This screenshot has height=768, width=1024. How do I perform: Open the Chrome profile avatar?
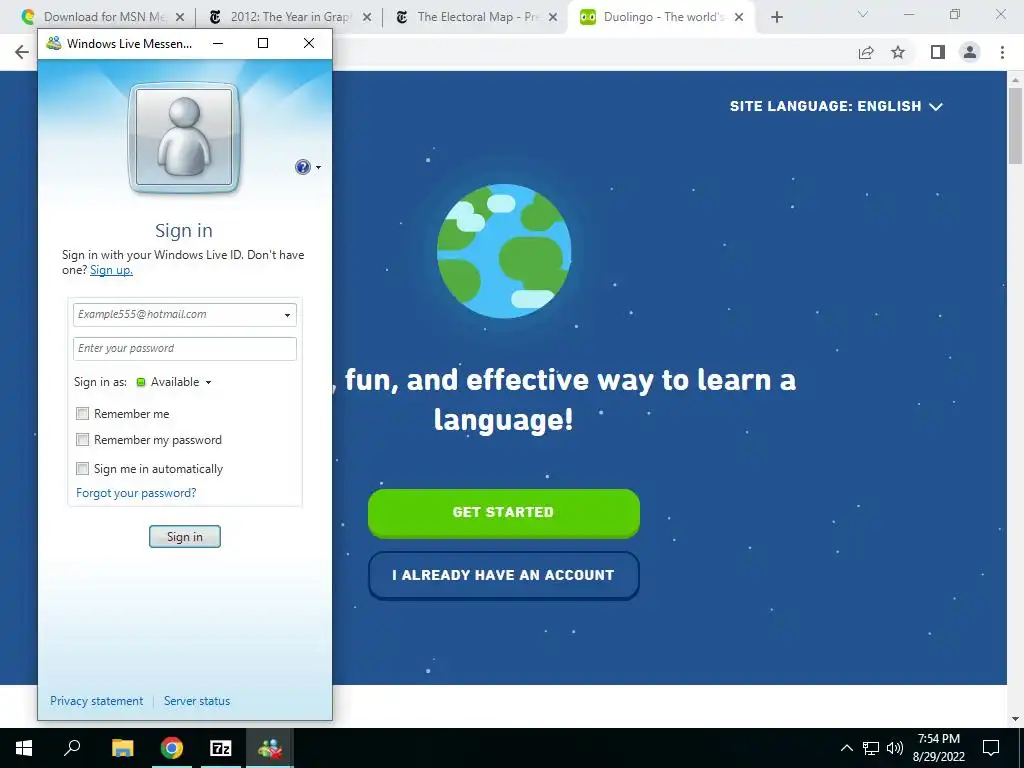(970, 52)
